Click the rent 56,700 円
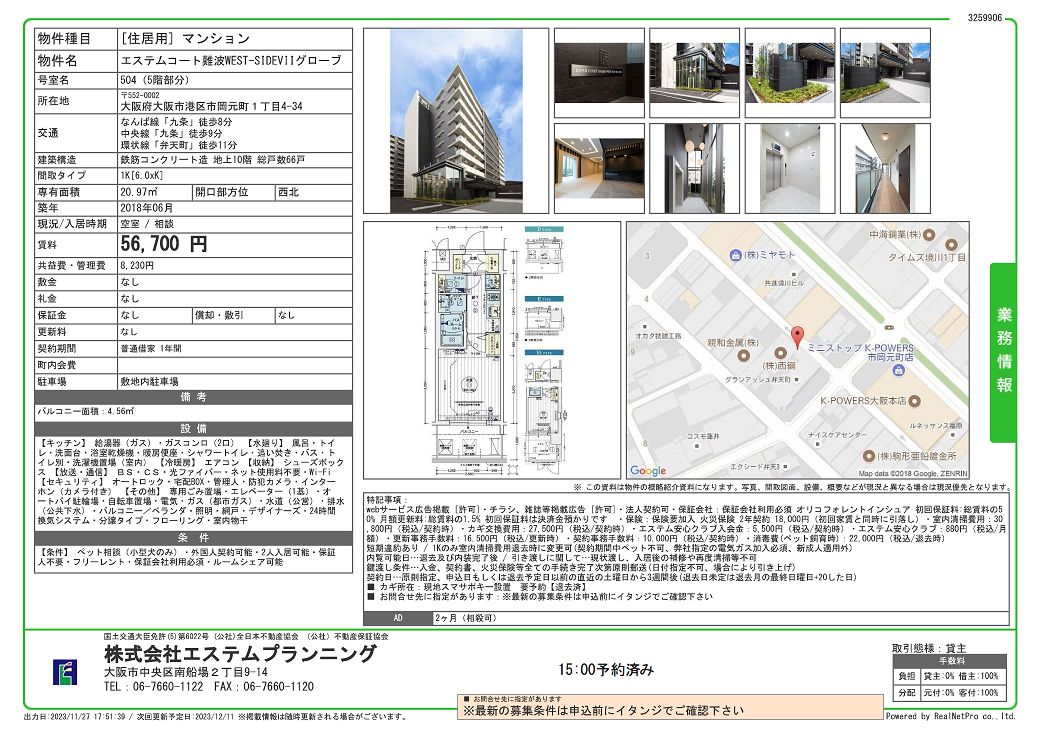 click(164, 244)
